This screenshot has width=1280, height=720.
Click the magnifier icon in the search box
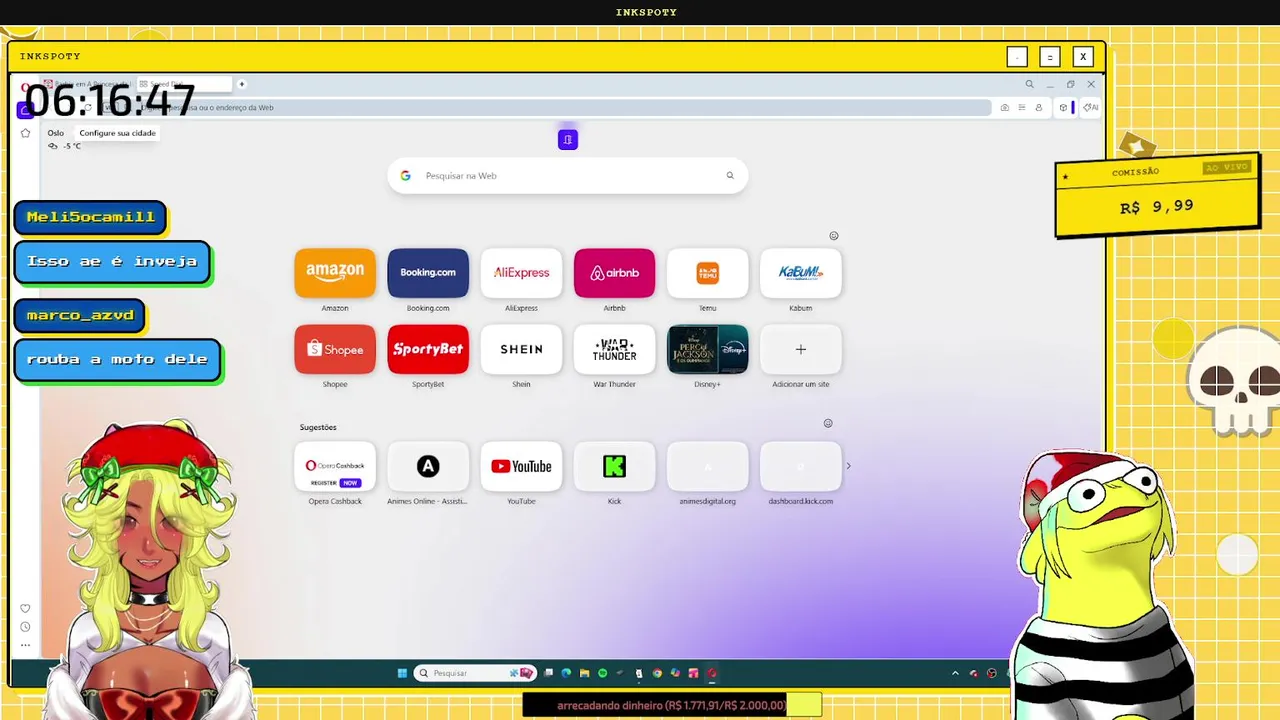(x=730, y=176)
